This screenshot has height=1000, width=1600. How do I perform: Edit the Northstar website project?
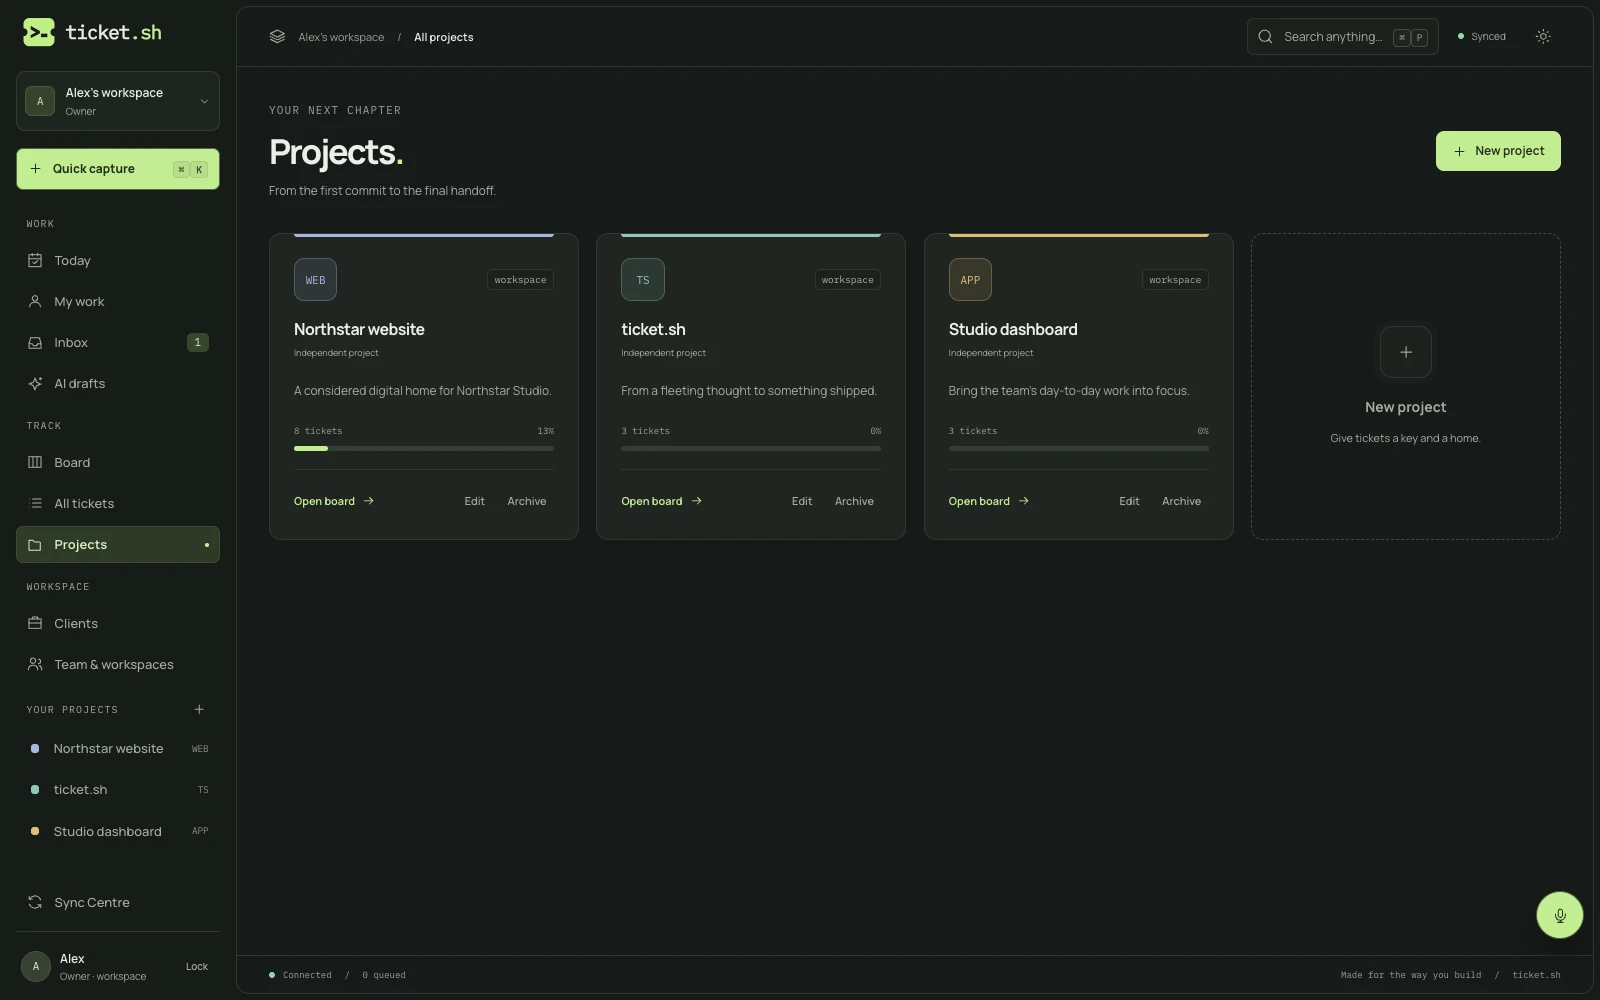pyautogui.click(x=474, y=501)
